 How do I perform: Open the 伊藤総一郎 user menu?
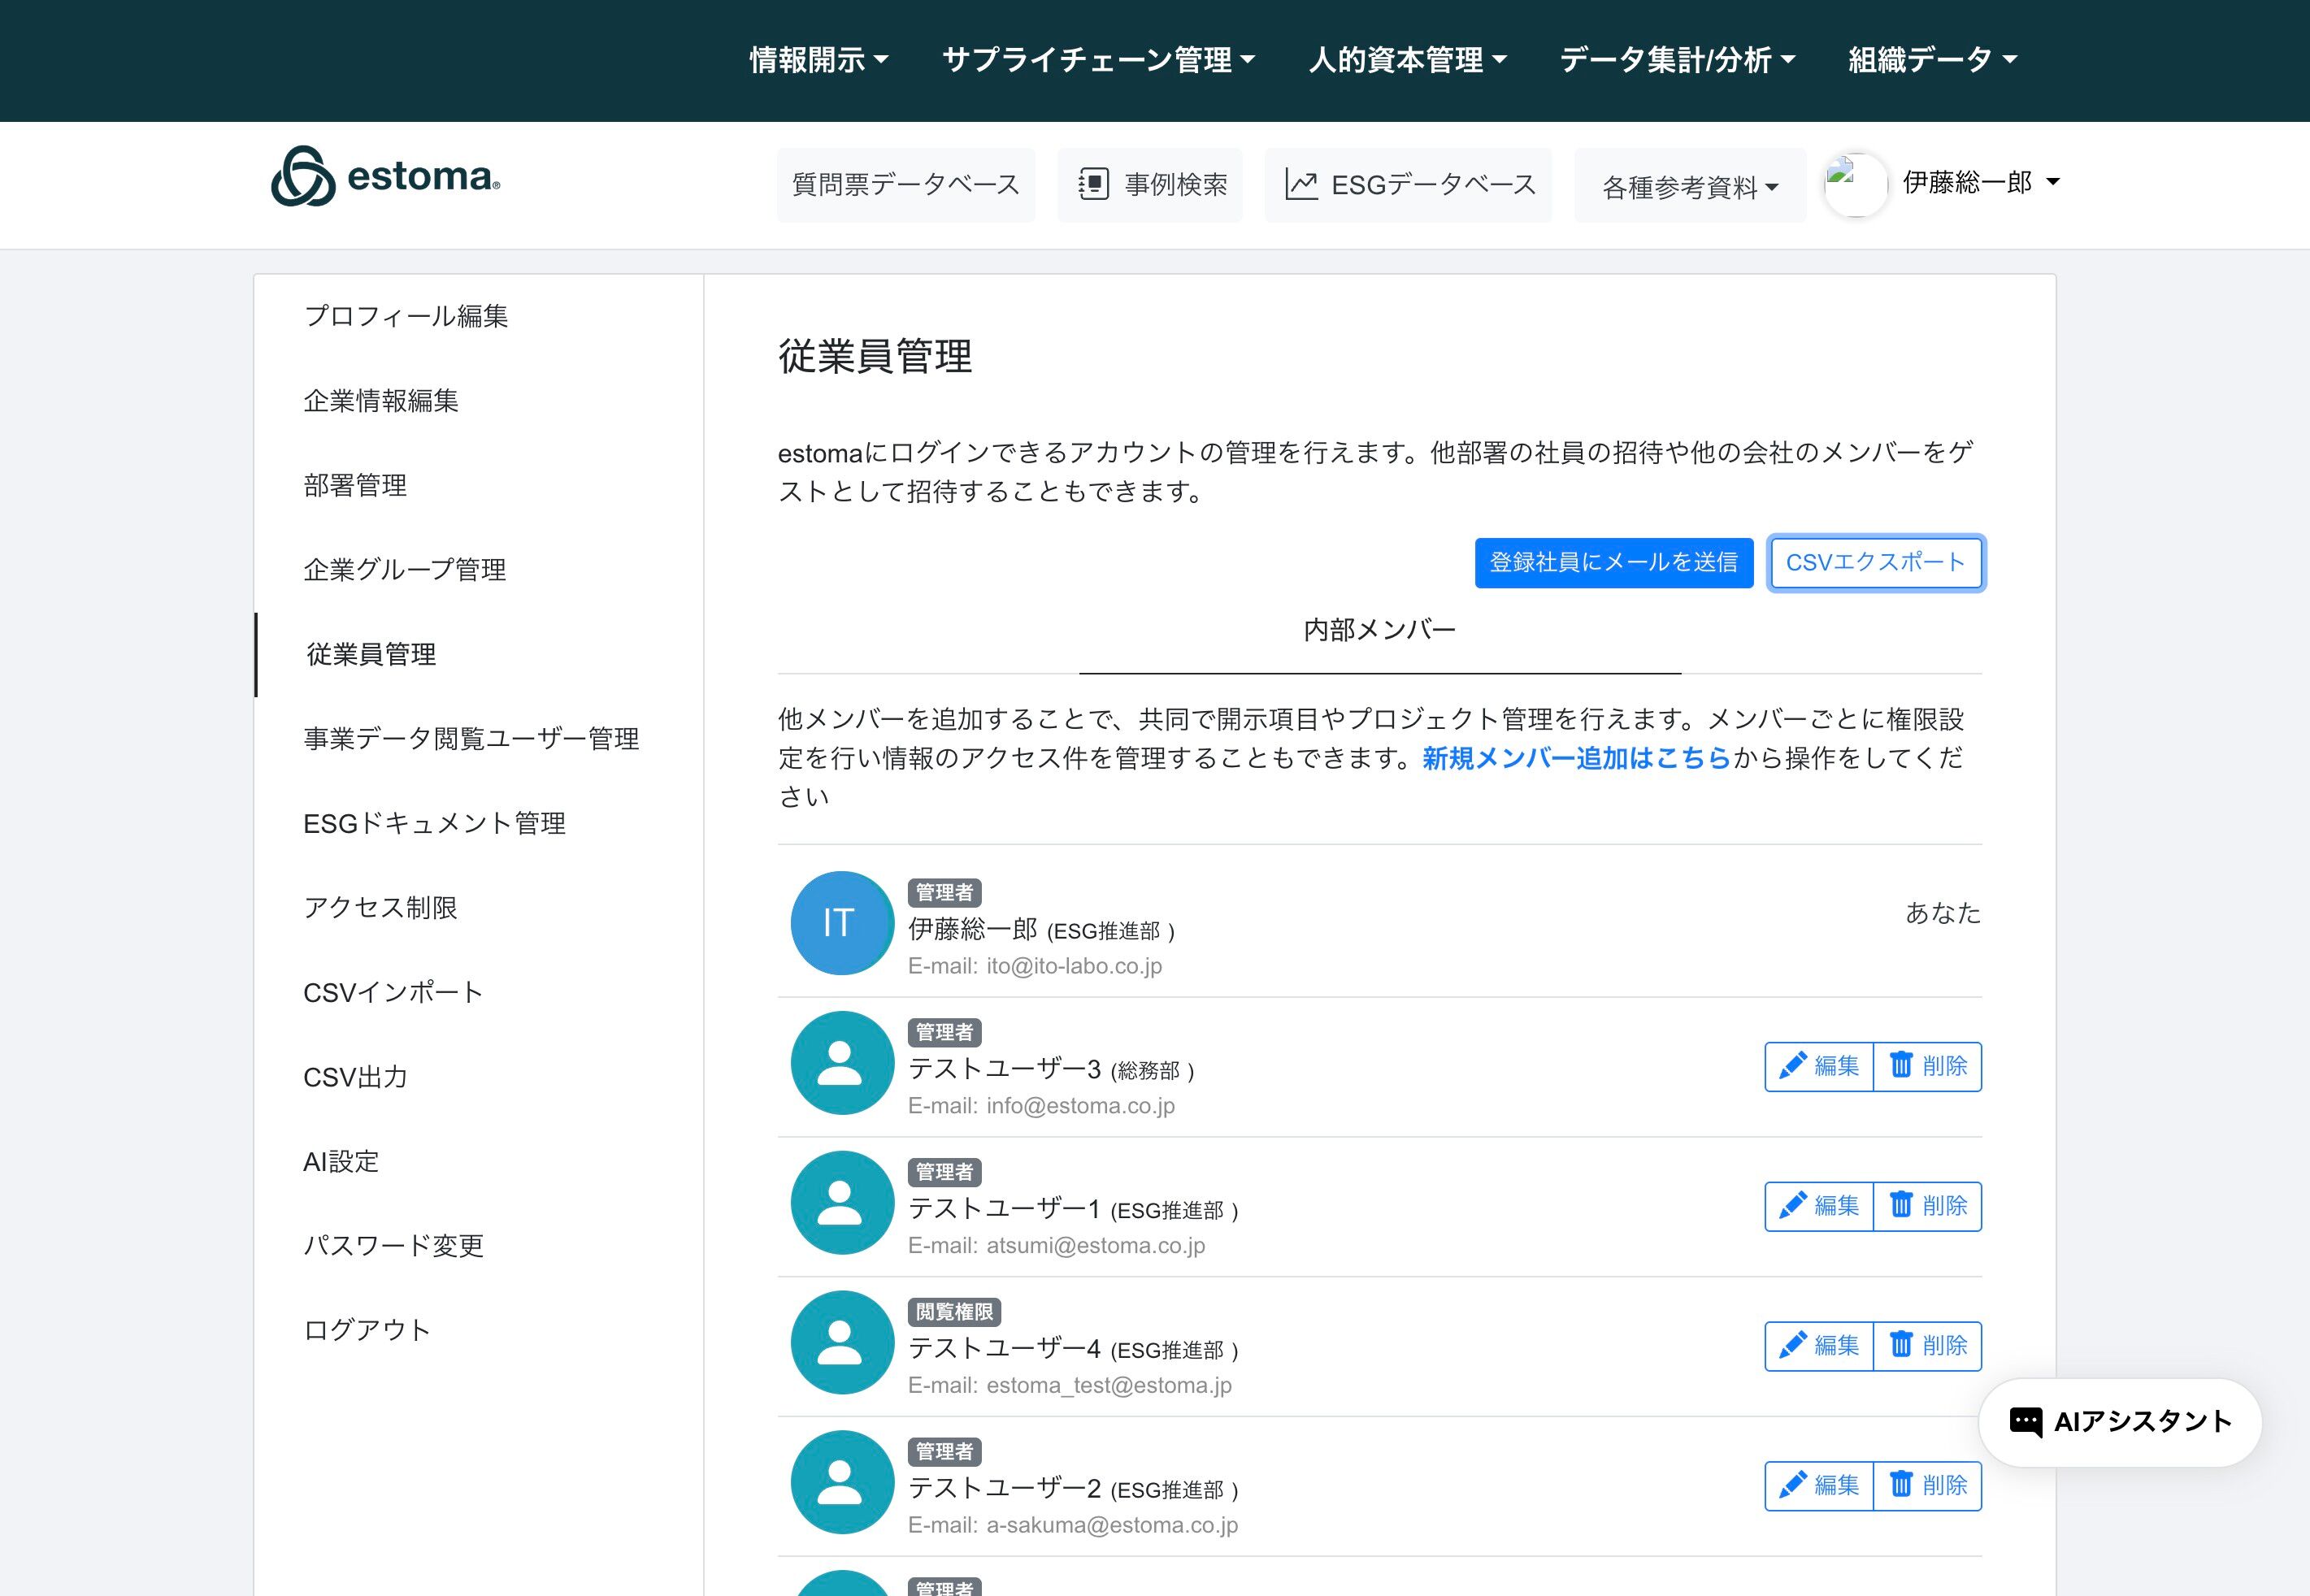(x=1980, y=182)
